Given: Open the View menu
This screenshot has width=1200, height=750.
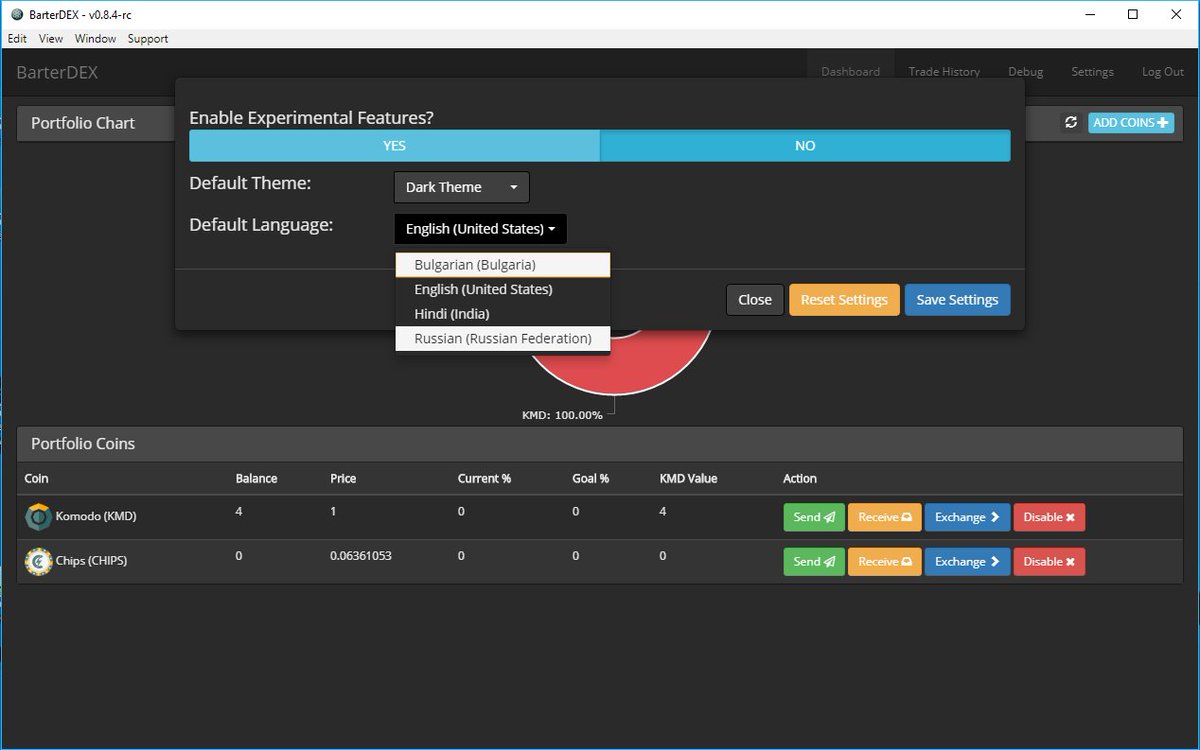Looking at the screenshot, I should click(51, 39).
